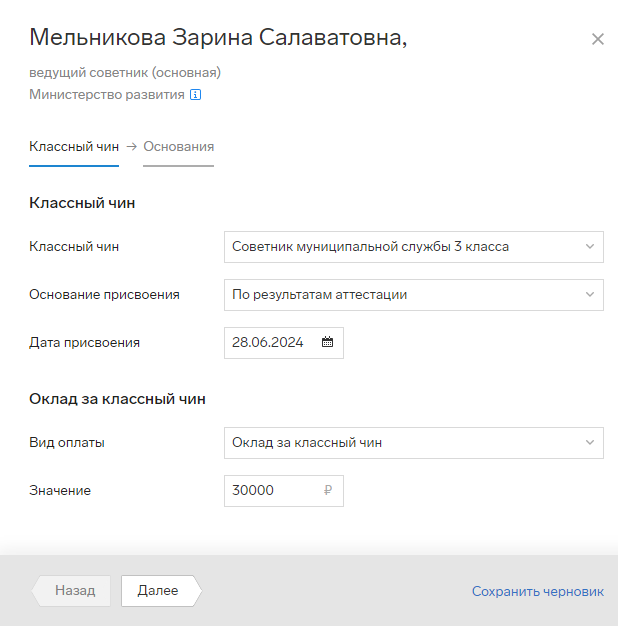The height and width of the screenshot is (626, 618).
Task: Expand the Классный чин dropdown chevron
Action: [x=590, y=246]
